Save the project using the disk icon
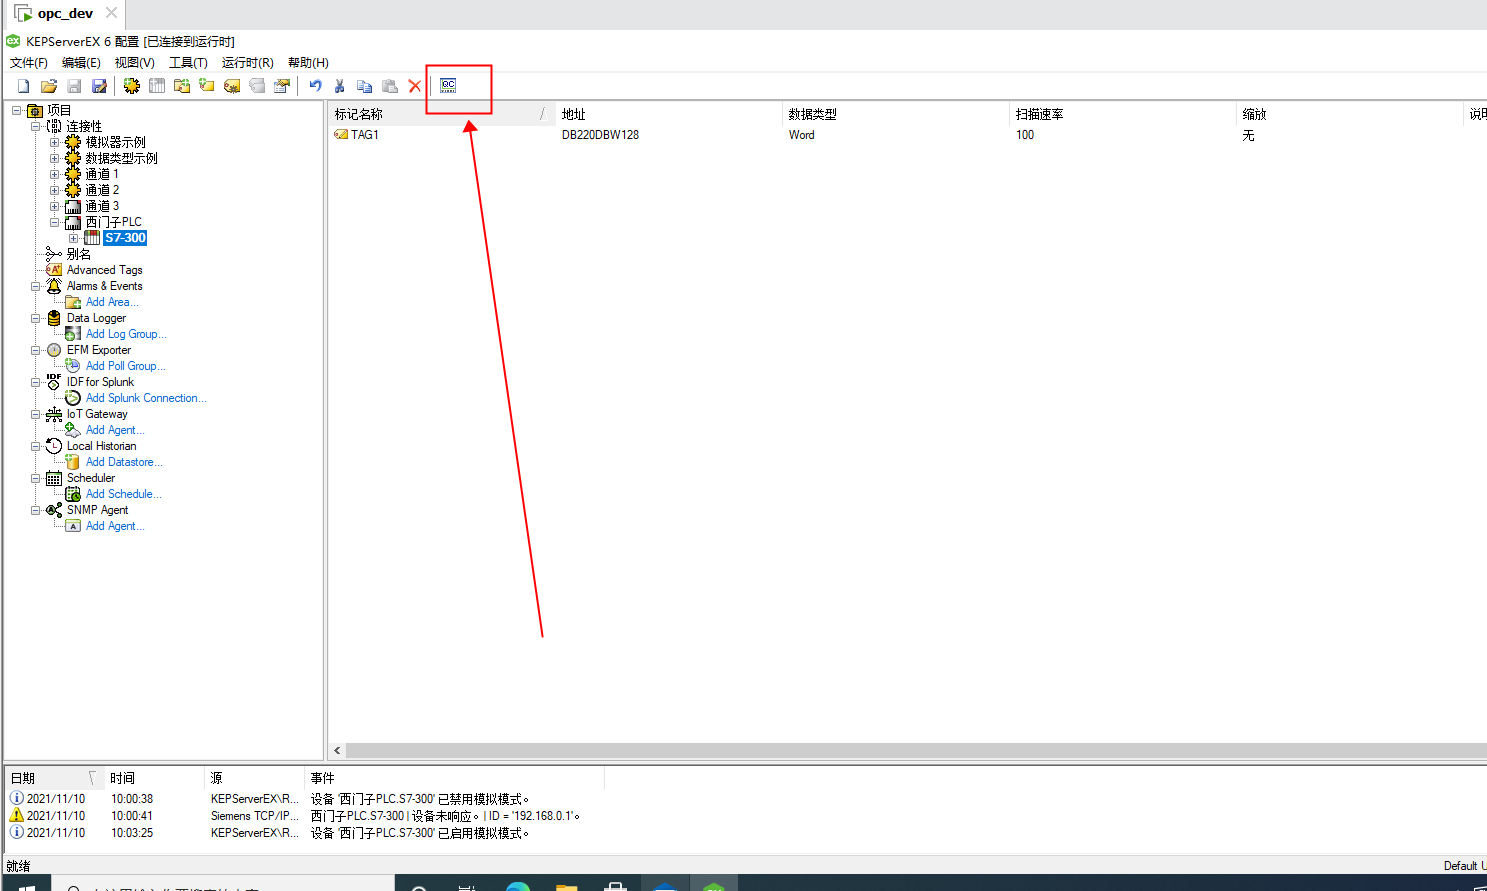Viewport: 1487px width, 891px height. pos(74,85)
